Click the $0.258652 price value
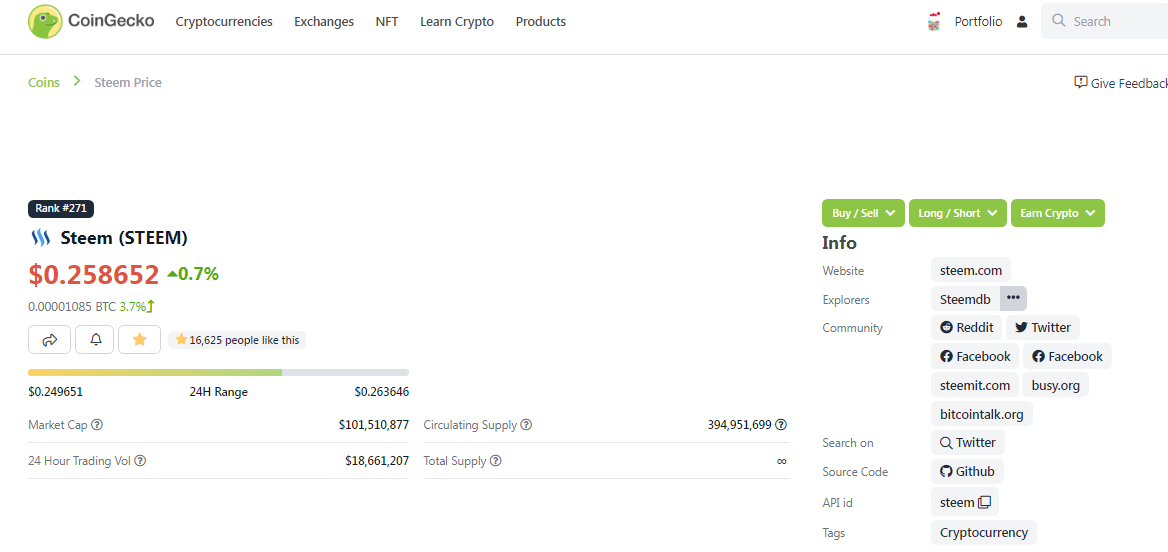 coord(94,274)
